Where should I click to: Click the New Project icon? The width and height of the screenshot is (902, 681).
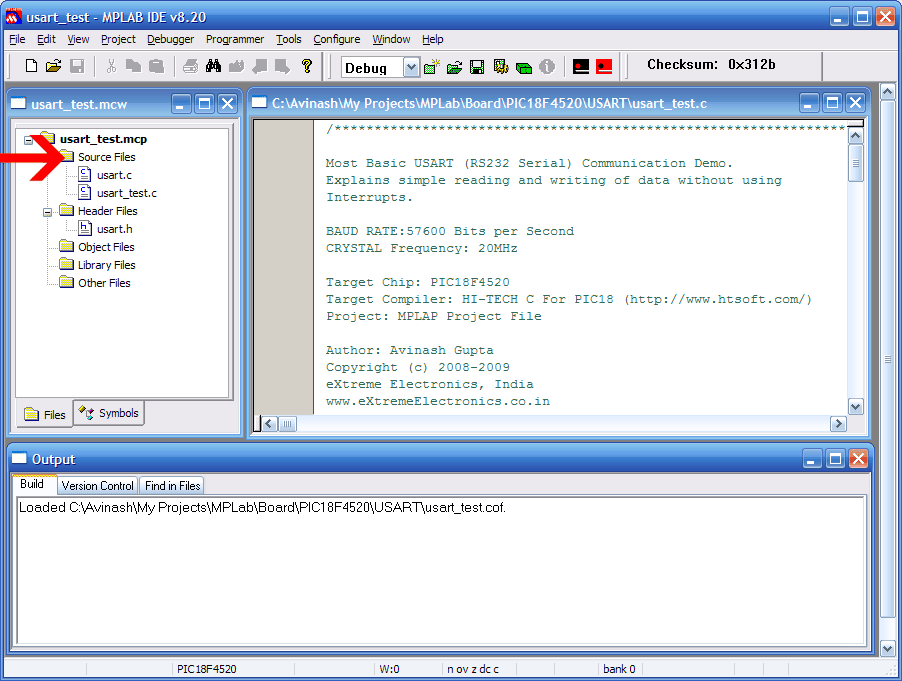click(431, 67)
